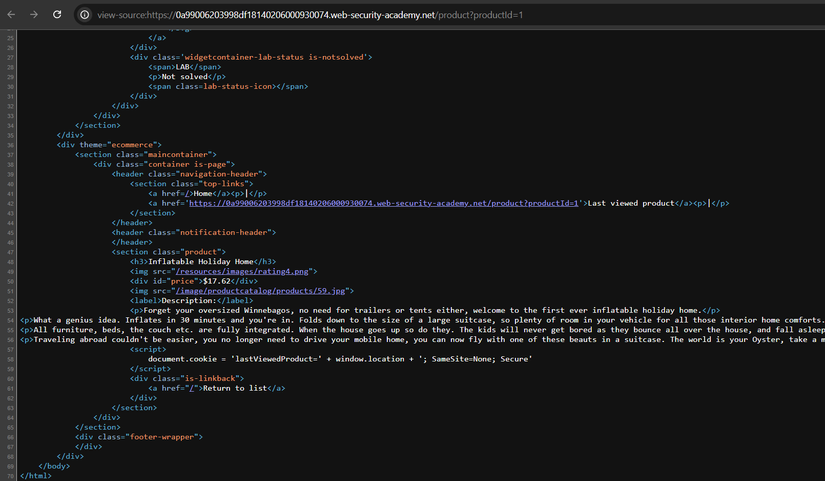Click line number 42 in the gutter
This screenshot has height=481, width=825.
coord(11,203)
